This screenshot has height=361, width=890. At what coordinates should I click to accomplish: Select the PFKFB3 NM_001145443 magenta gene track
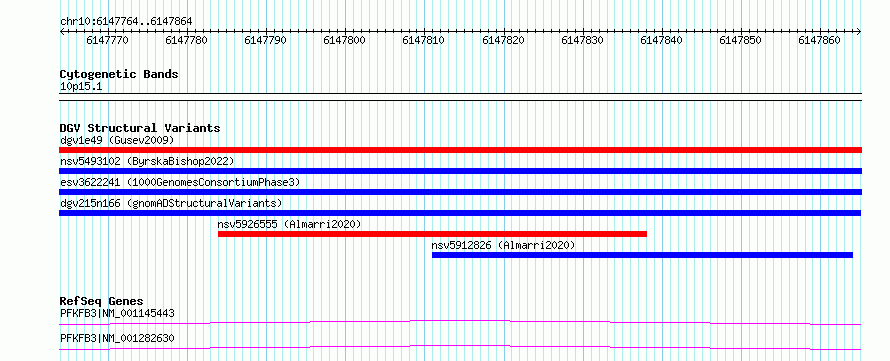(x=460, y=322)
